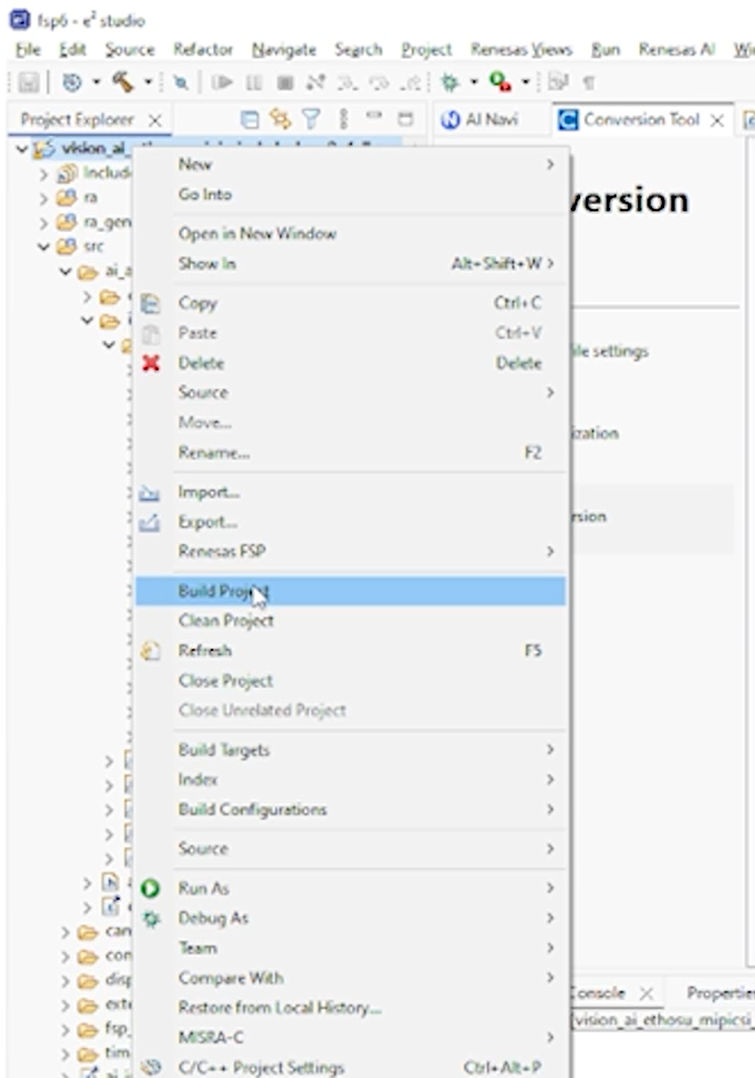This screenshot has height=1078, width=755.
Task: Open the Build Configurations submenu
Action: pos(252,809)
